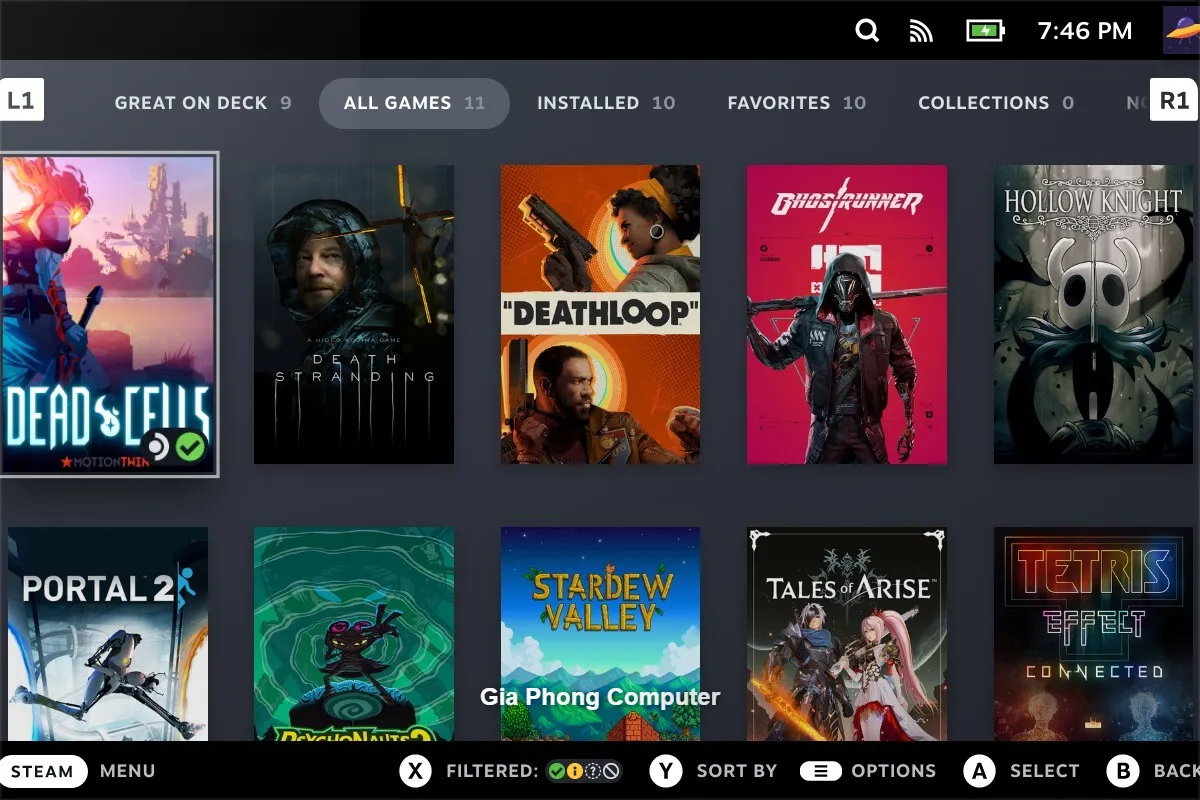Go to the Collections tab
1200x800 pixels.
(996, 102)
